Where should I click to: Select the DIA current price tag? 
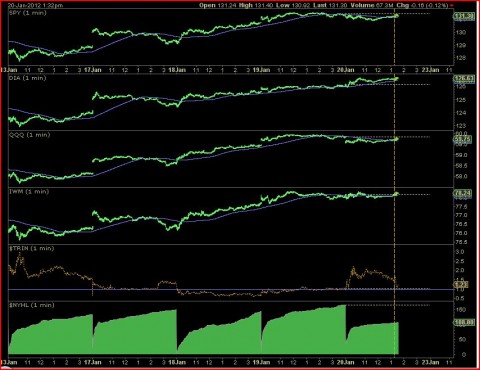click(464, 79)
